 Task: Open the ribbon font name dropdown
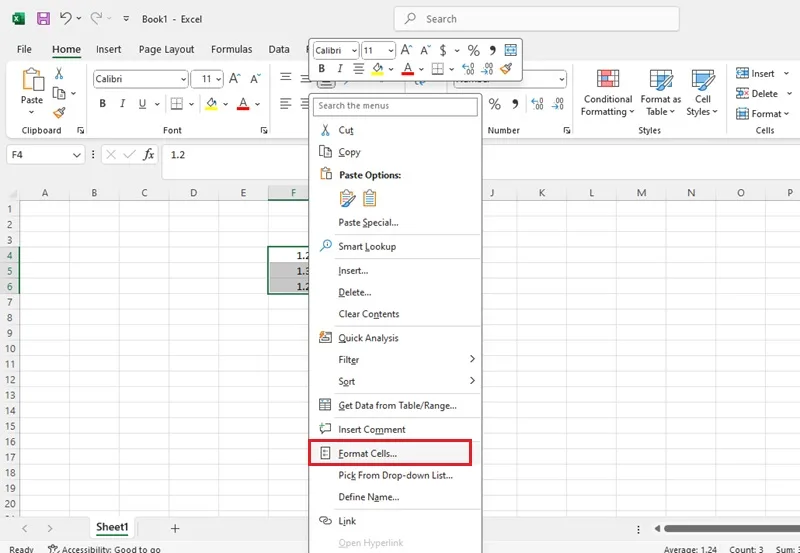pyautogui.click(x=183, y=79)
